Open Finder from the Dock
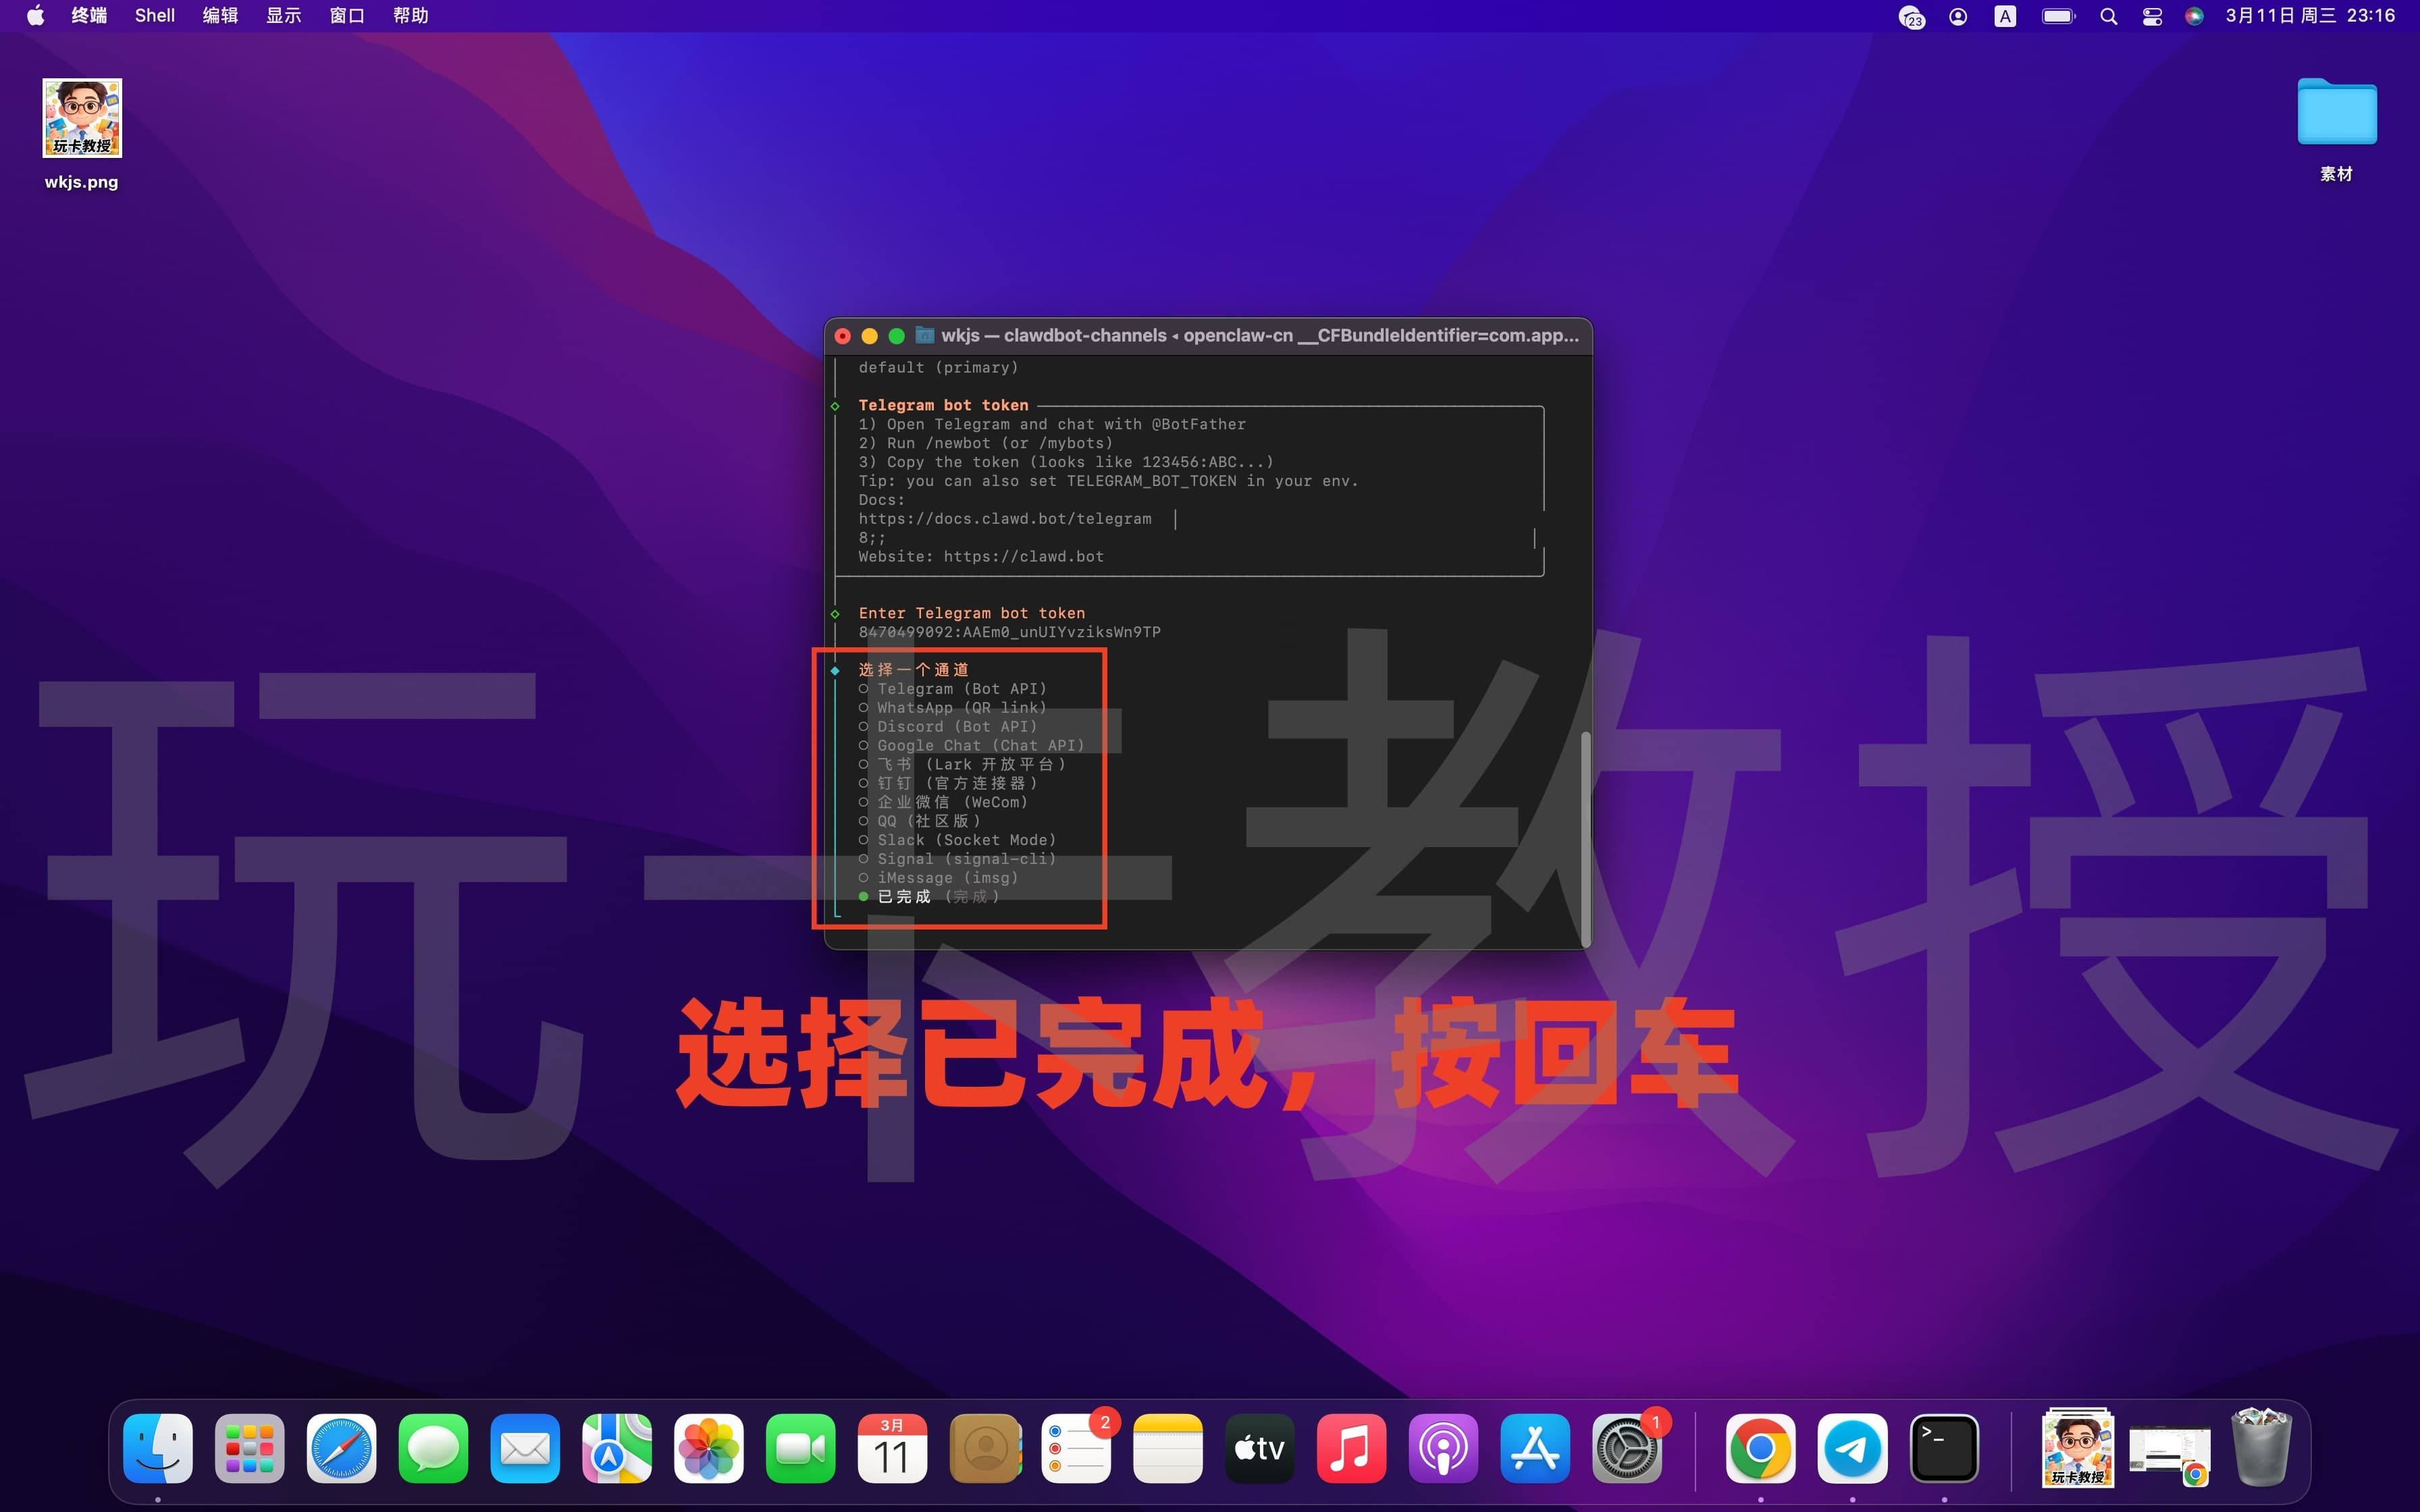The height and width of the screenshot is (1512, 2420). (158, 1447)
